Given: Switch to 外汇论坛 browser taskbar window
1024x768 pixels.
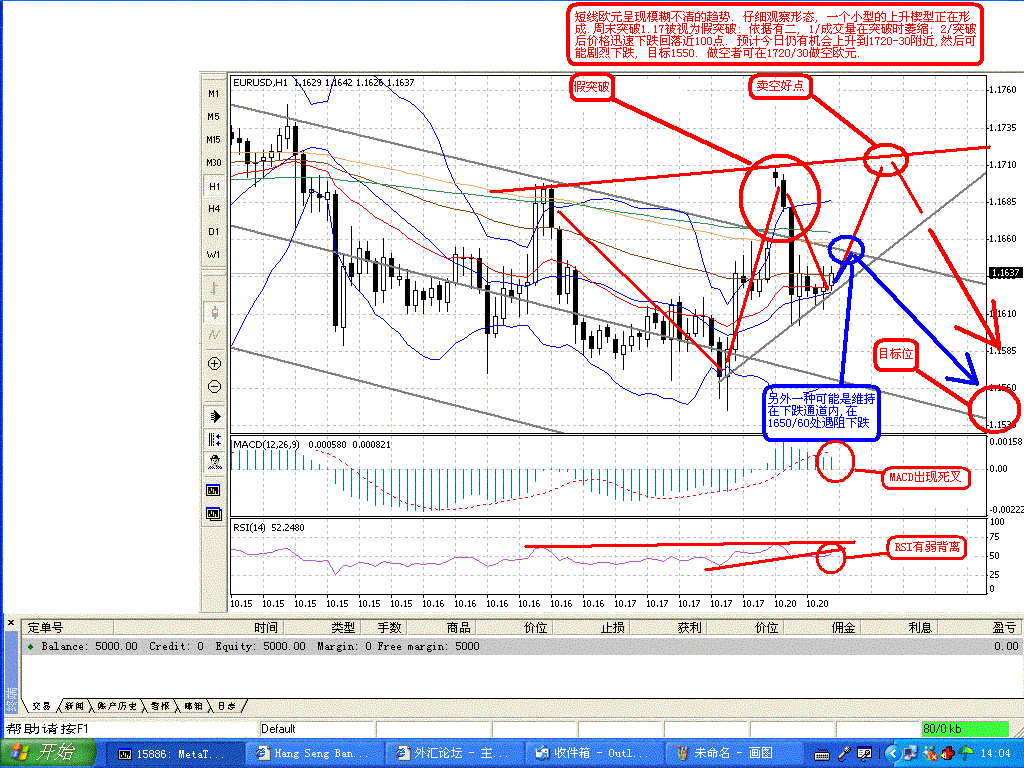Looking at the screenshot, I should [455, 754].
